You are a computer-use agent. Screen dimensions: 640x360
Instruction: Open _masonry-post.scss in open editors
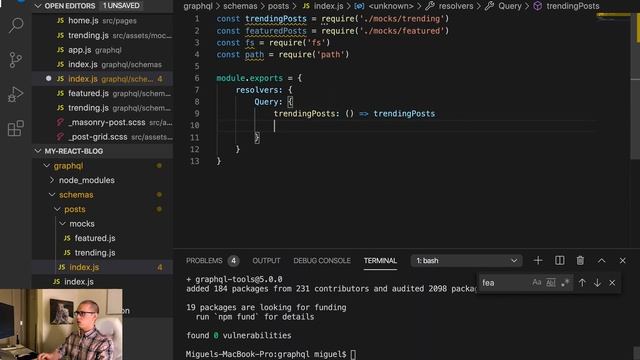pos(102,122)
